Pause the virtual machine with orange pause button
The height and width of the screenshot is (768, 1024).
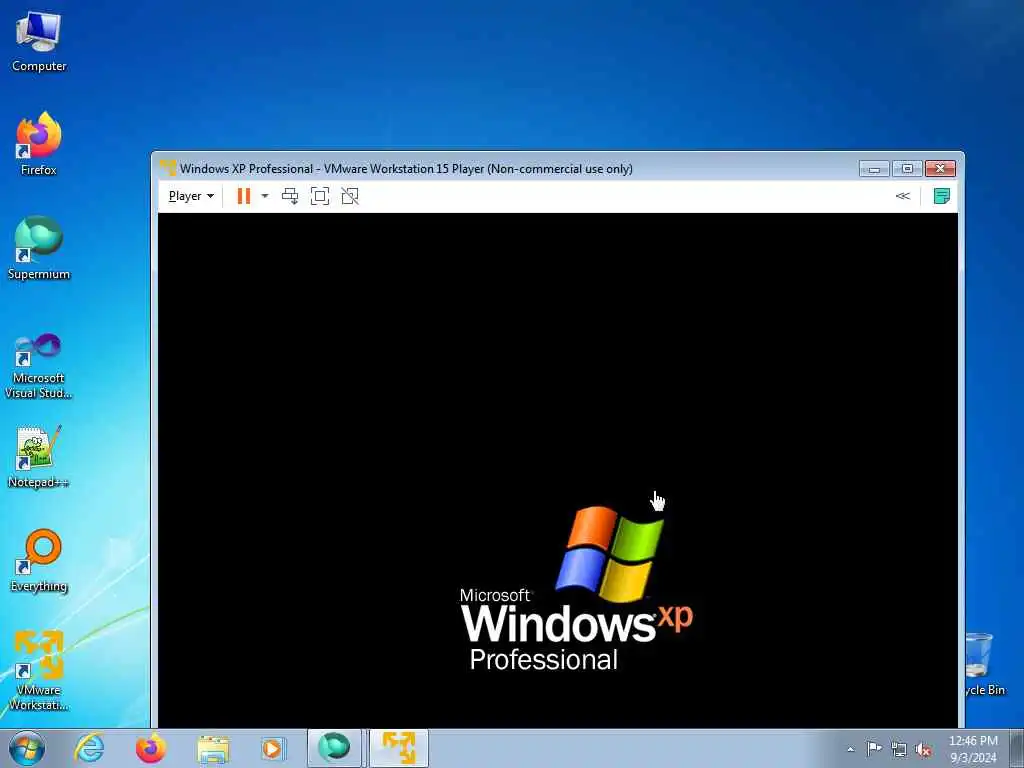(244, 196)
